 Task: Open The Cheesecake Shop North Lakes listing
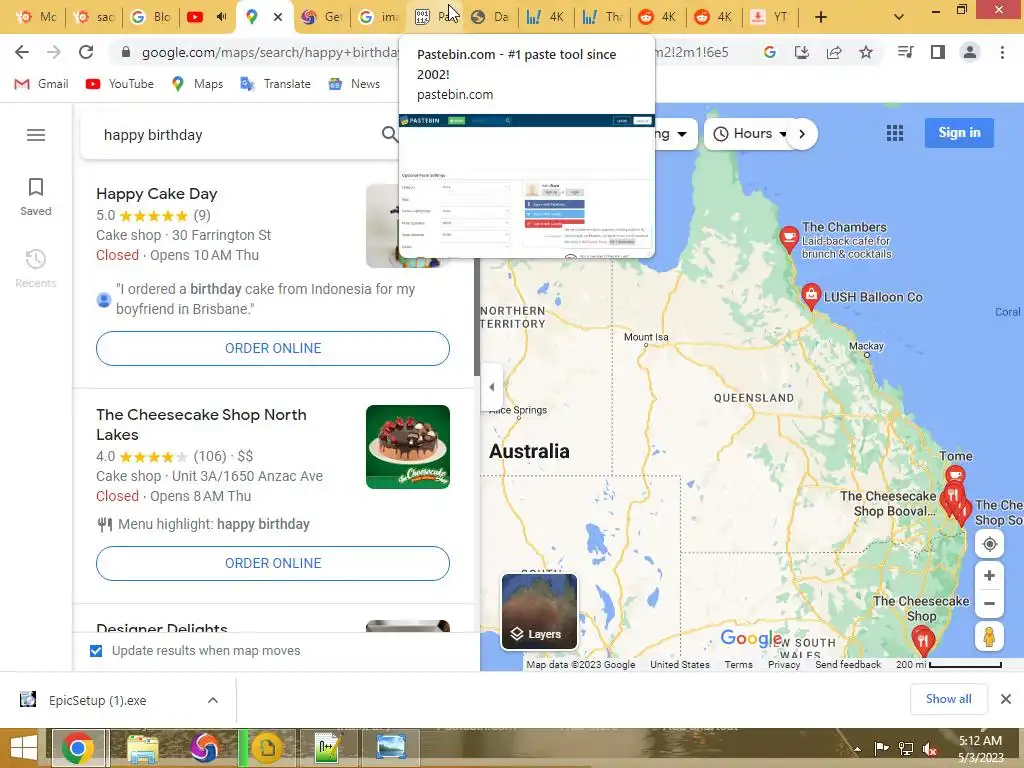point(201,424)
